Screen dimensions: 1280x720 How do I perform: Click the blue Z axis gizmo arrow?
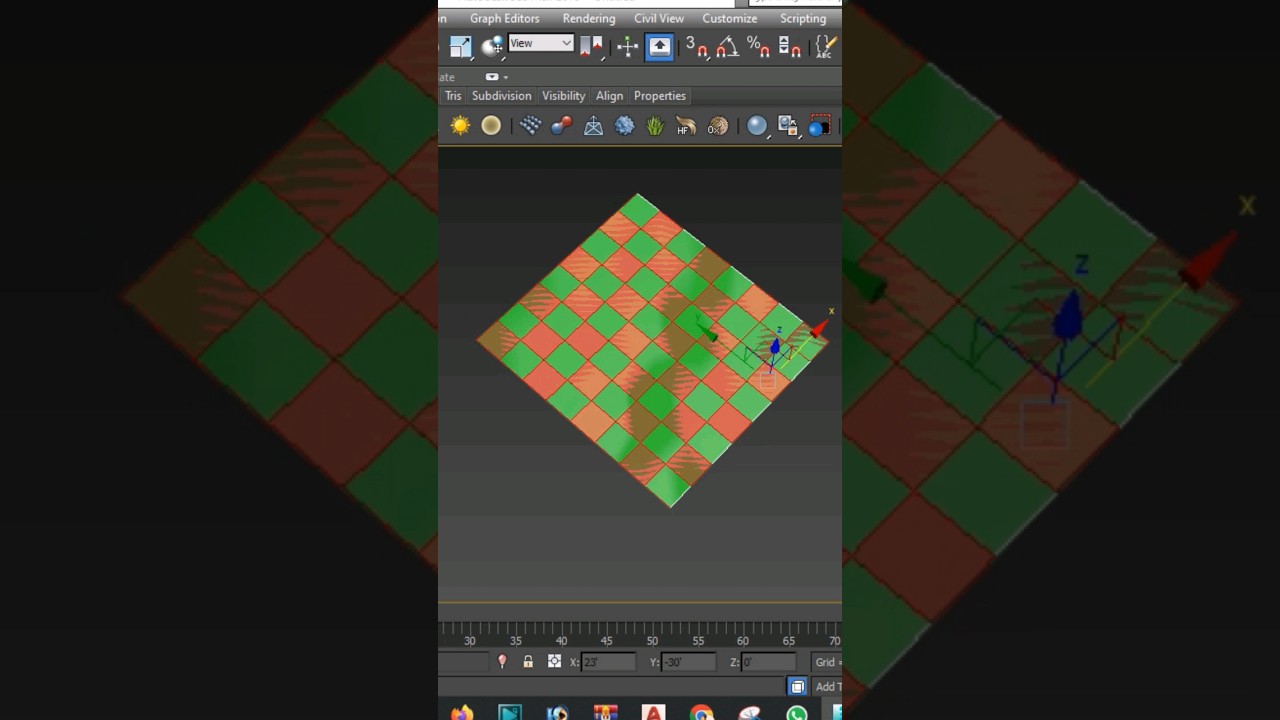(774, 346)
